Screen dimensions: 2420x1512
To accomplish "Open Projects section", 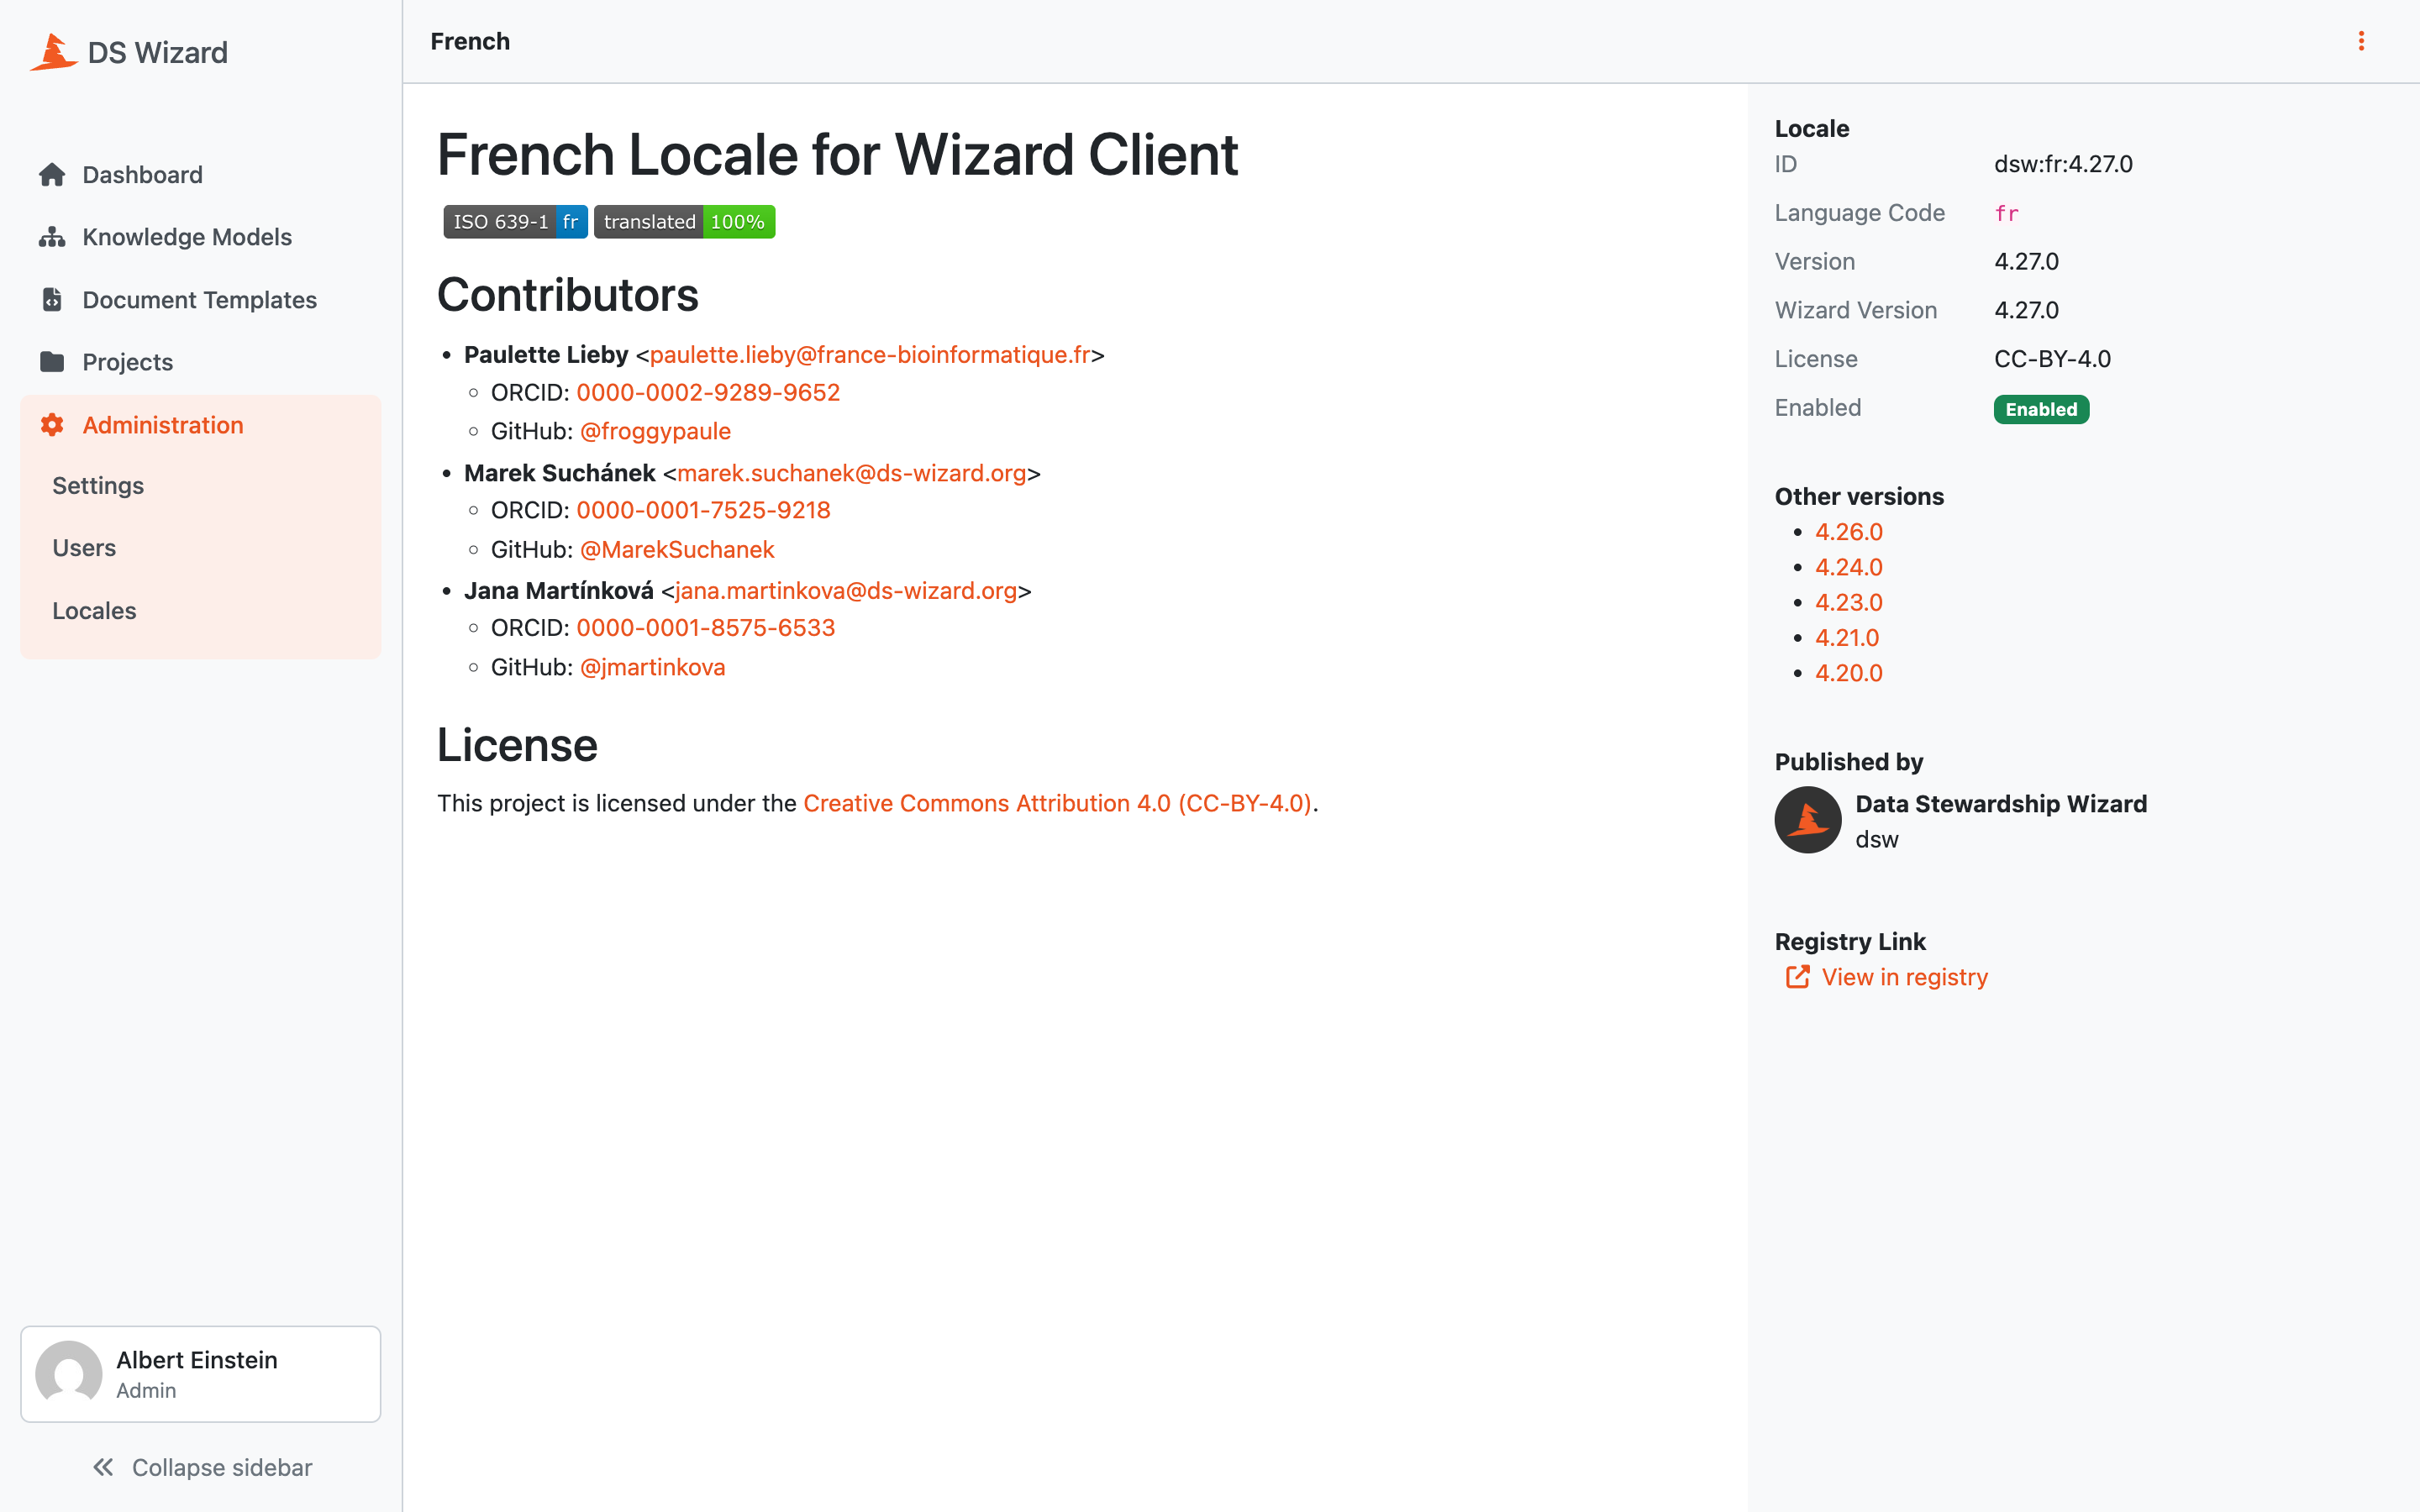I will (200, 361).
